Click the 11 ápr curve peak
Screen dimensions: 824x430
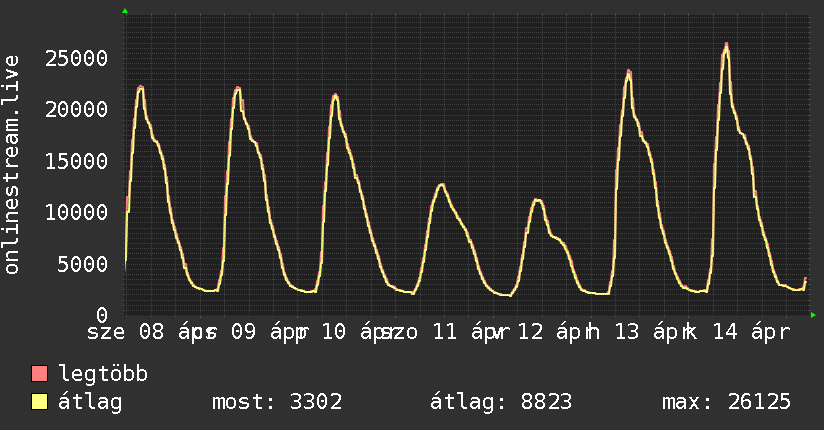(442, 185)
